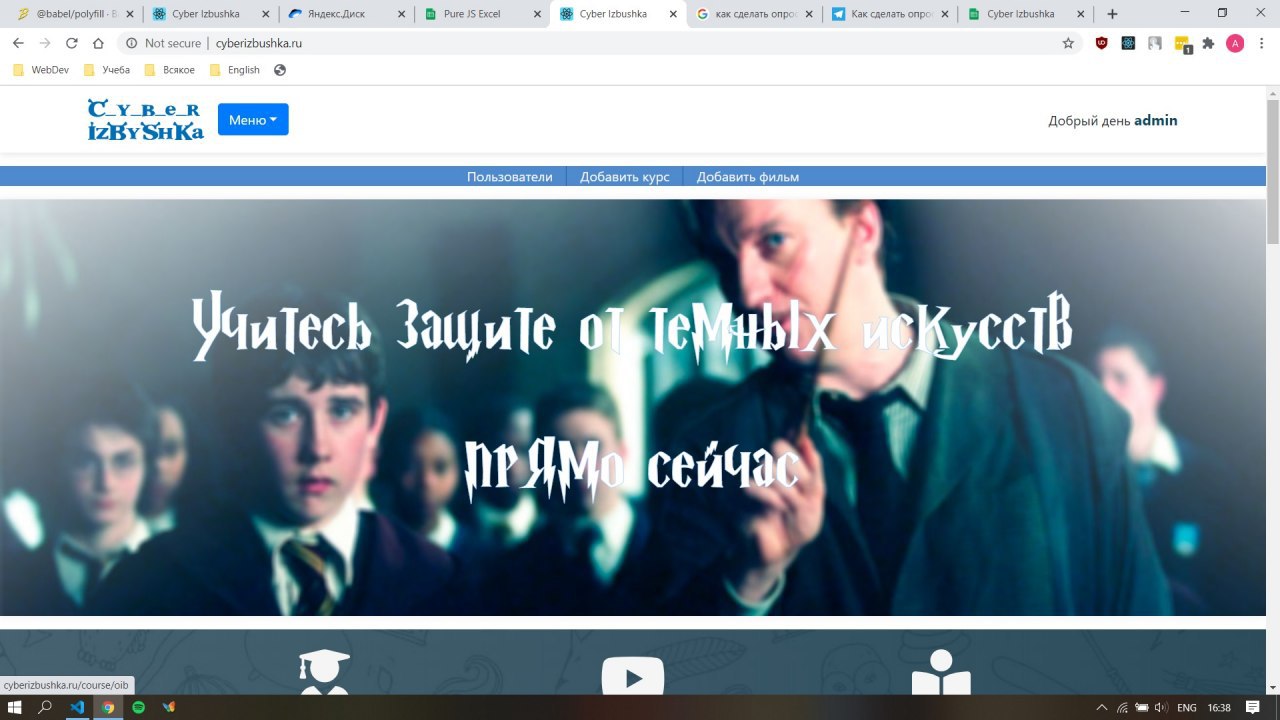Open the Extensions puzzle piece menu

coord(1208,43)
